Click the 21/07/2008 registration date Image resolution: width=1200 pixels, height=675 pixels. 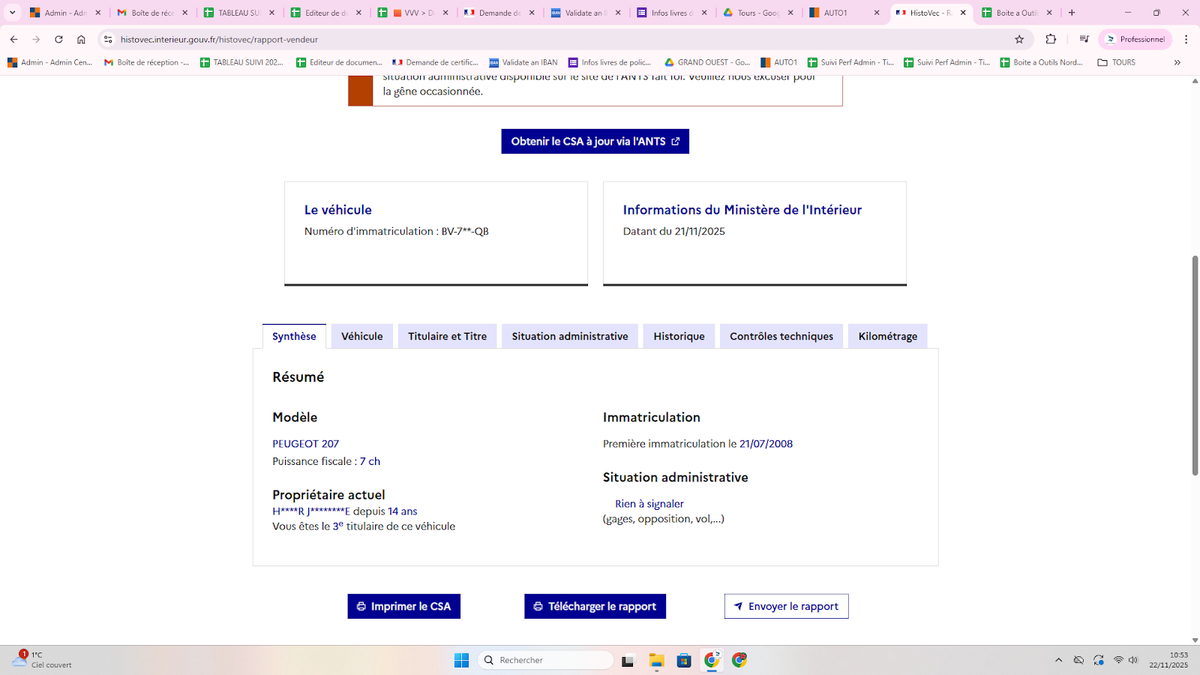766,443
